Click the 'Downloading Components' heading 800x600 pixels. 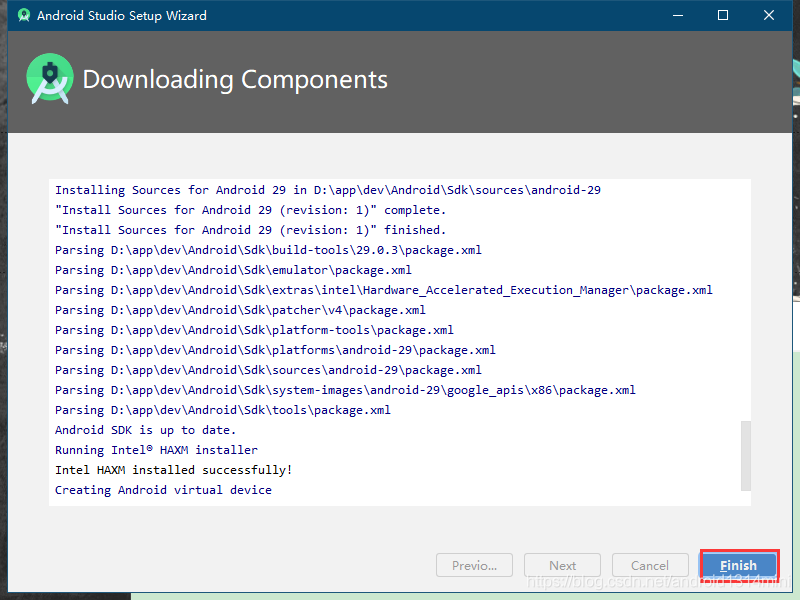tap(235, 80)
